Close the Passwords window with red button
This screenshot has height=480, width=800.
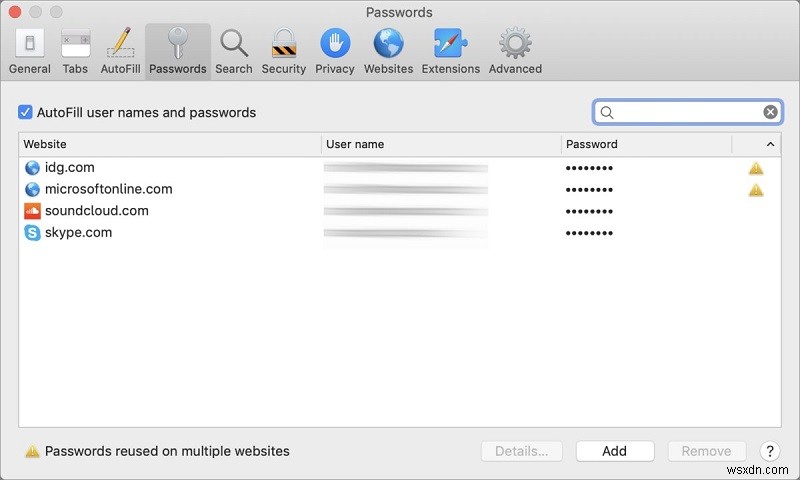point(15,12)
